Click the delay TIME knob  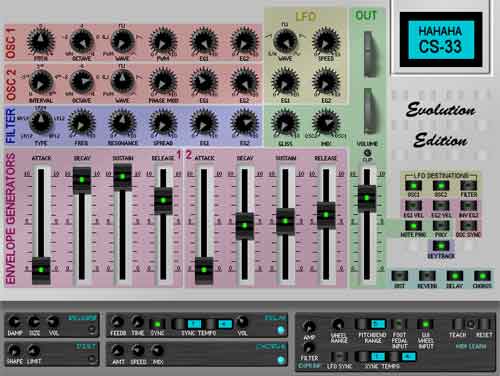(137, 322)
